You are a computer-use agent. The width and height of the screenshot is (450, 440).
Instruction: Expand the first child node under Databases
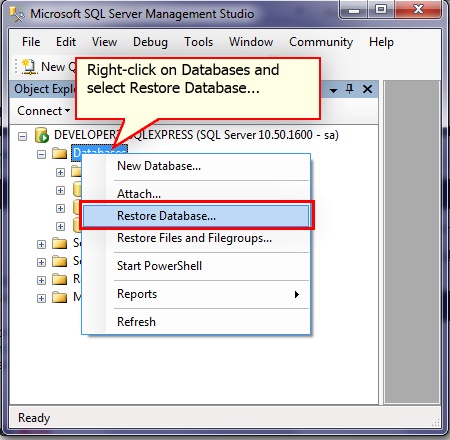[60, 172]
